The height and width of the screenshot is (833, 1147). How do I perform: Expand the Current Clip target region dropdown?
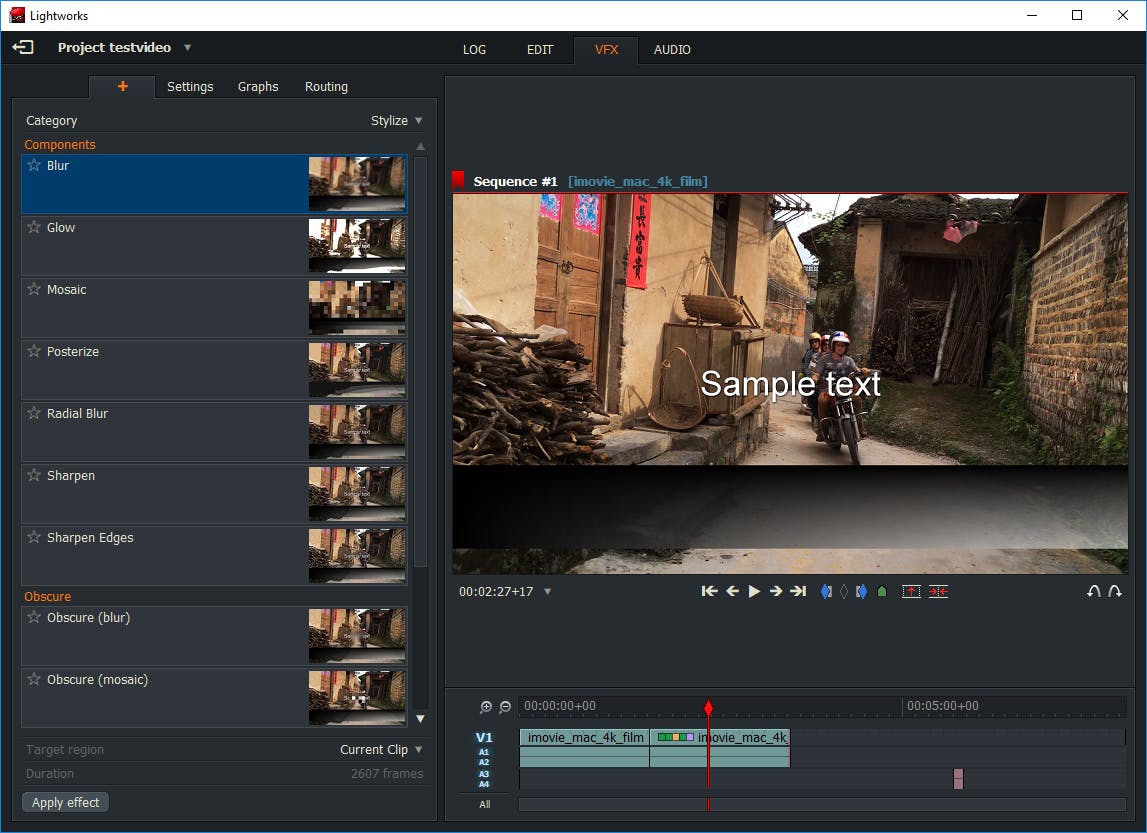click(x=381, y=750)
